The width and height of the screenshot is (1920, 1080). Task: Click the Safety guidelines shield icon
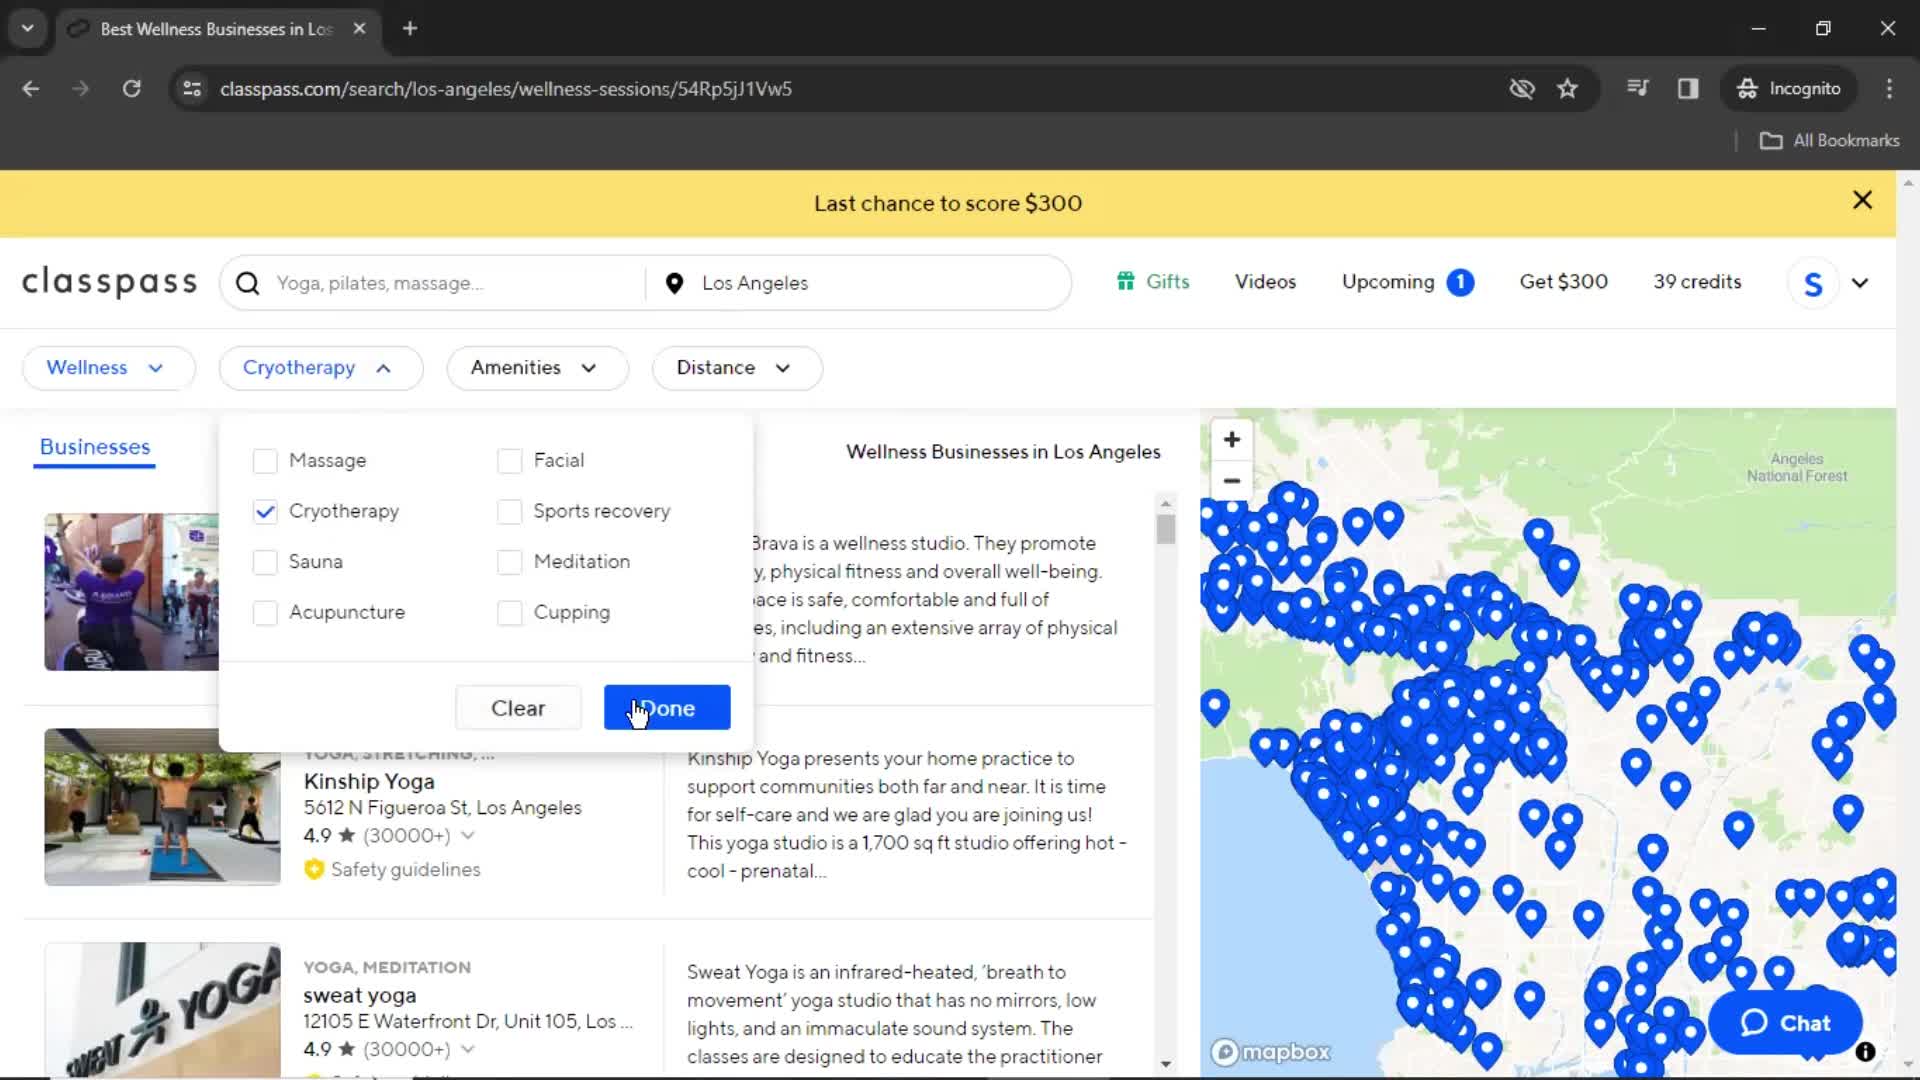tap(314, 870)
